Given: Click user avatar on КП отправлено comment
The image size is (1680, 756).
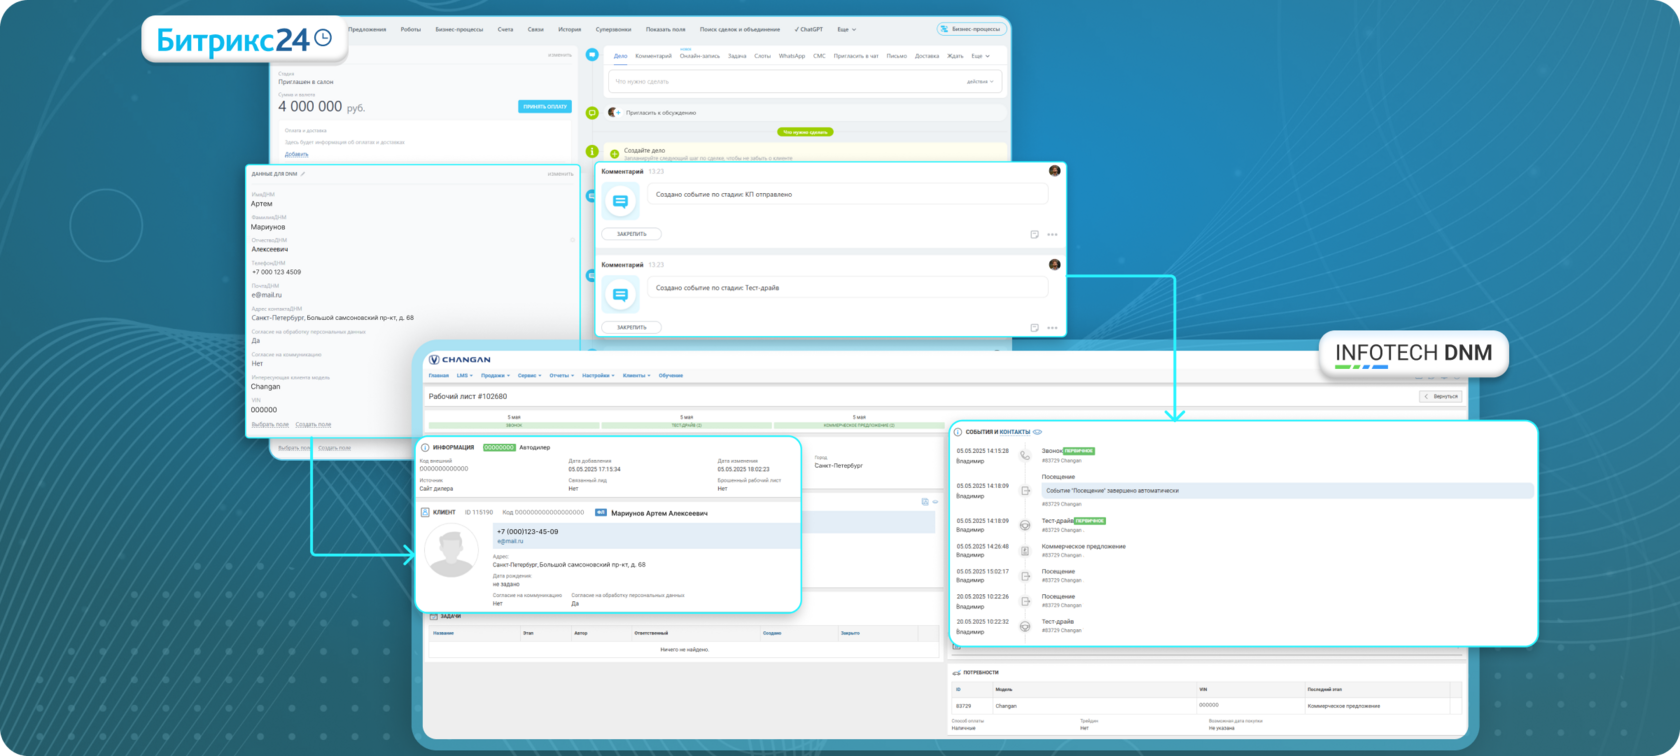Looking at the screenshot, I should pos(1054,171).
